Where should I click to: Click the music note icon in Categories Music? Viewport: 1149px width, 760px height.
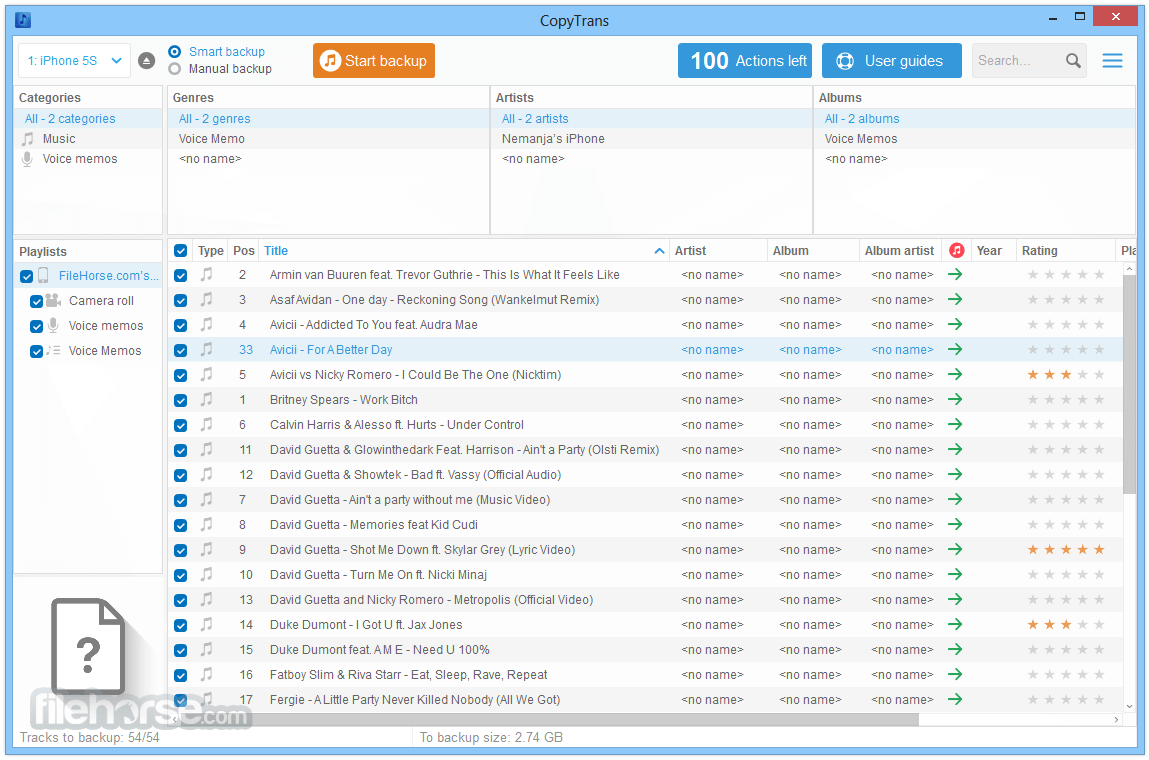28,139
